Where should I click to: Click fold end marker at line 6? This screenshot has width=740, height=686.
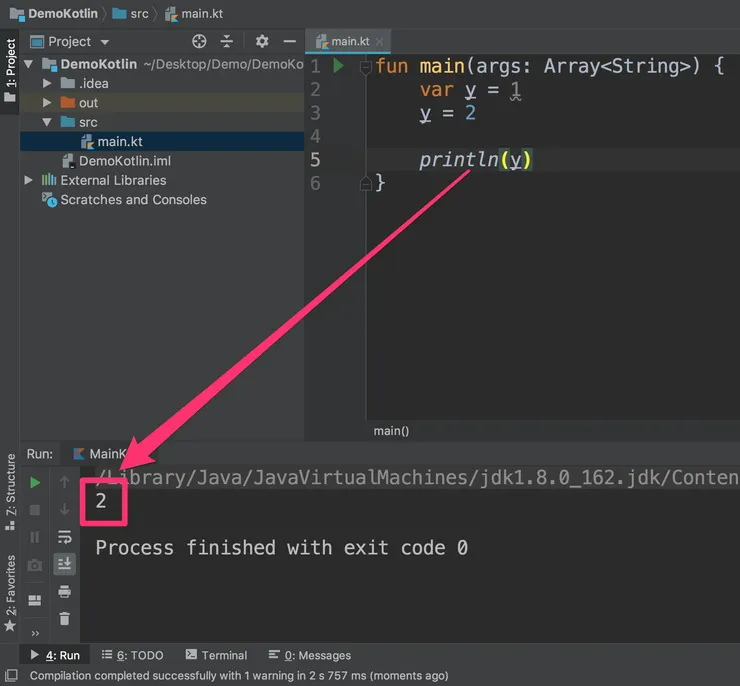tap(366, 183)
